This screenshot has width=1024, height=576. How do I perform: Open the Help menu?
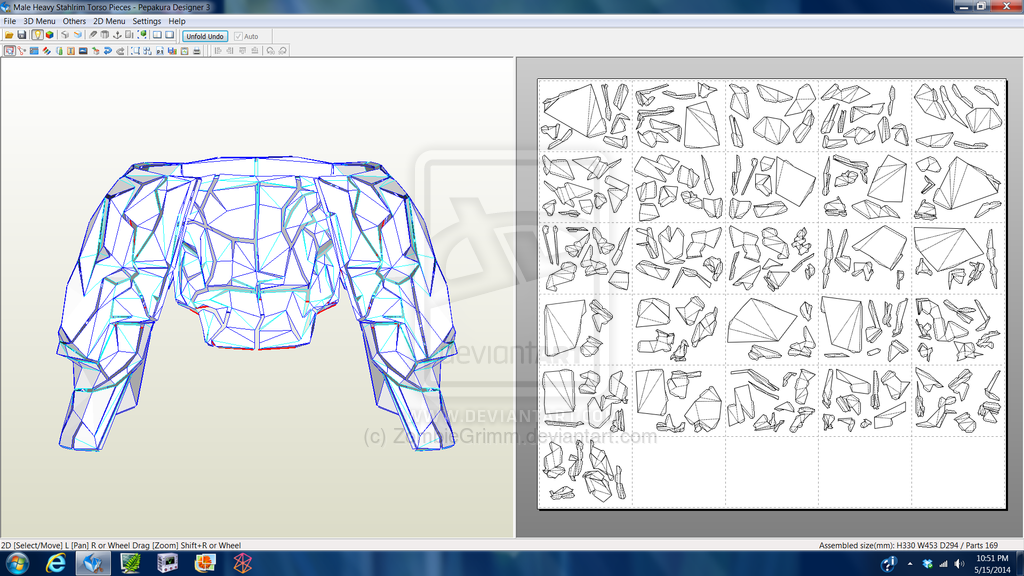coord(177,21)
